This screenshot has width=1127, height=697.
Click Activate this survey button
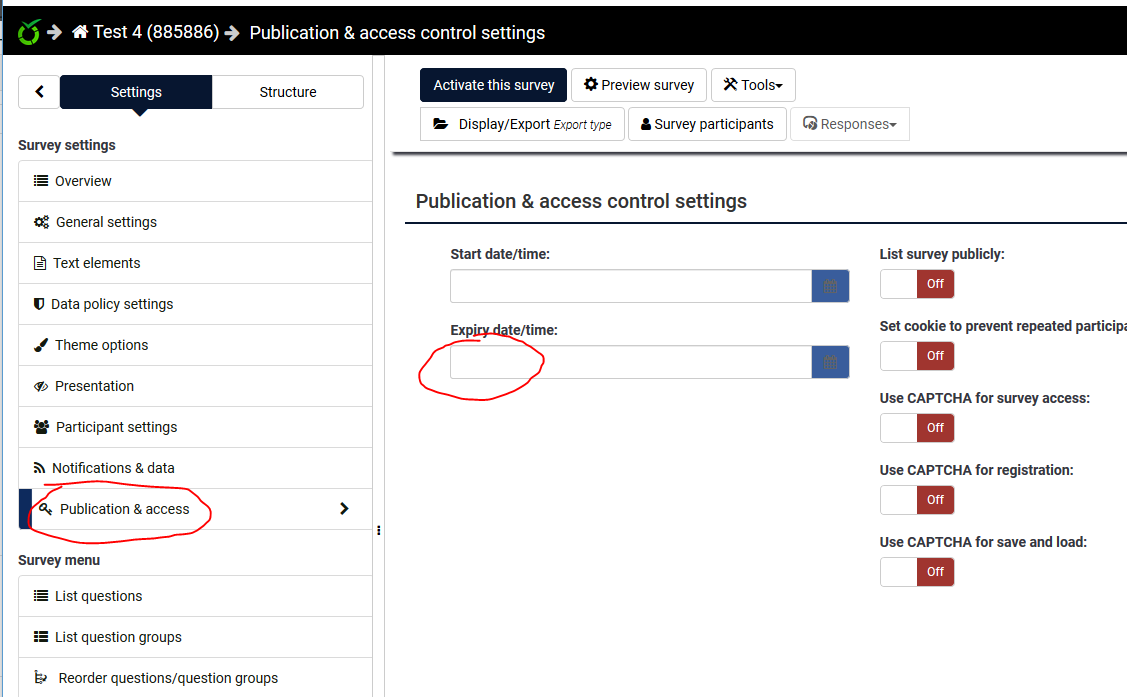(494, 85)
